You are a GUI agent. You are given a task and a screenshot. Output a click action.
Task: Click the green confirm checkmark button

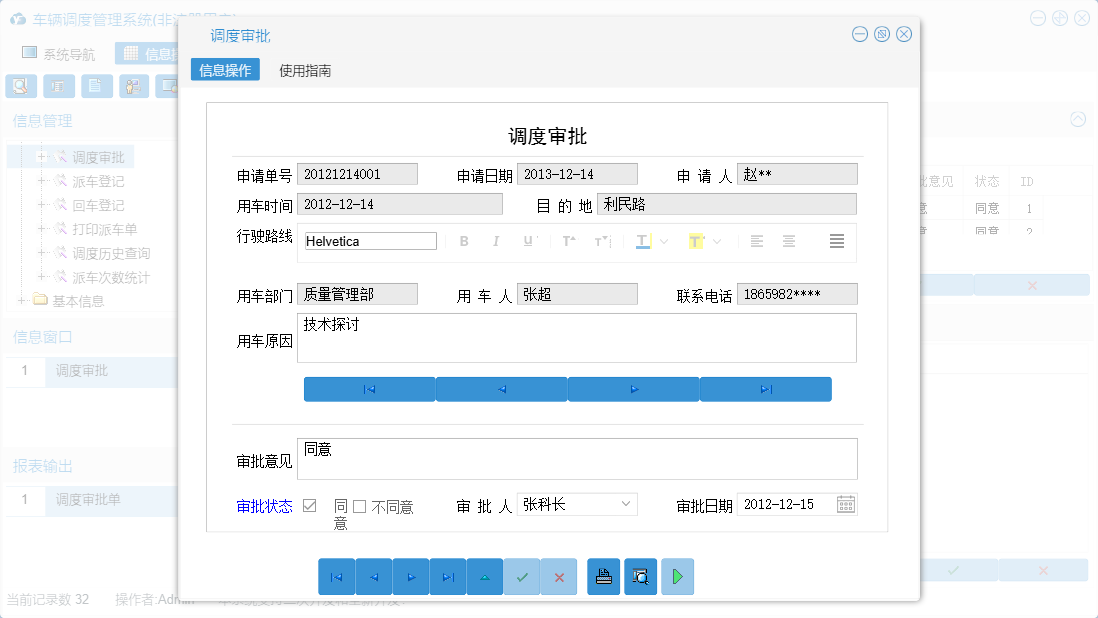click(x=522, y=577)
